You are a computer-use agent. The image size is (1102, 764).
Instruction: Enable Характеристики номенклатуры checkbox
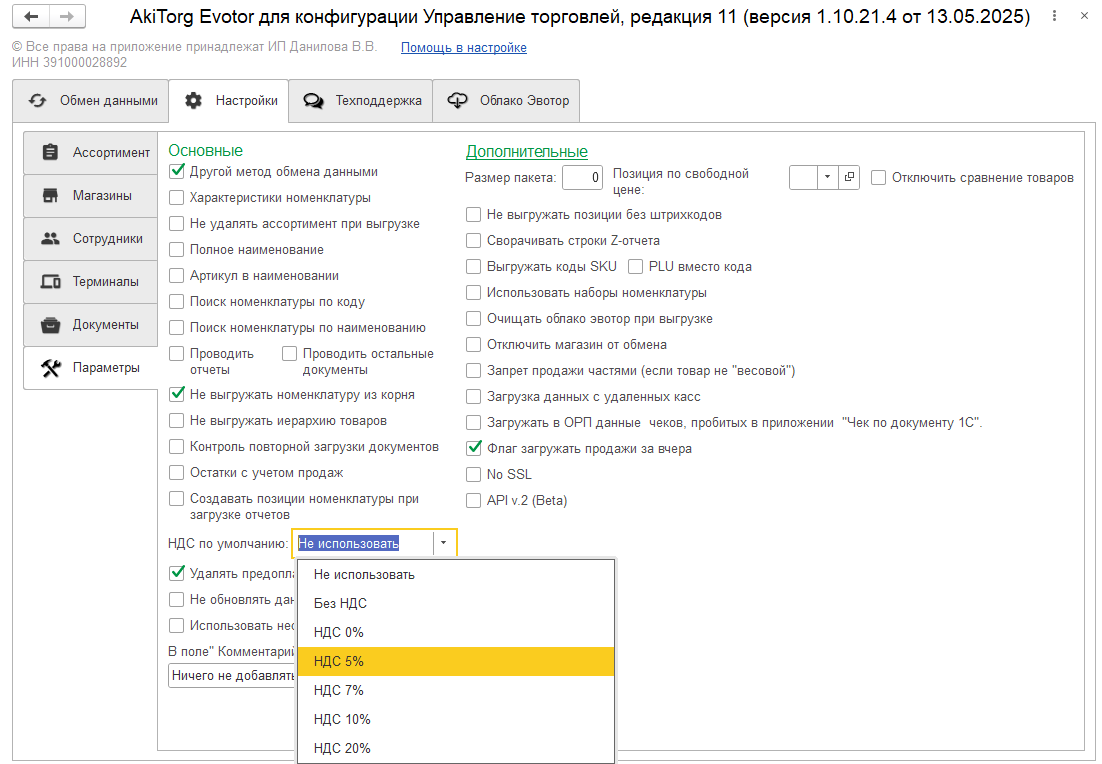(177, 198)
